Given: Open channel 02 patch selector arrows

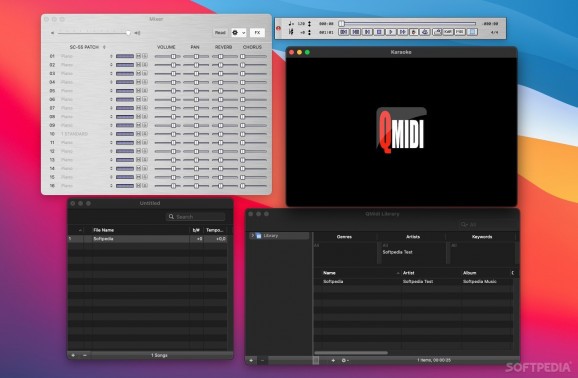Looking at the screenshot, I should point(111,65).
